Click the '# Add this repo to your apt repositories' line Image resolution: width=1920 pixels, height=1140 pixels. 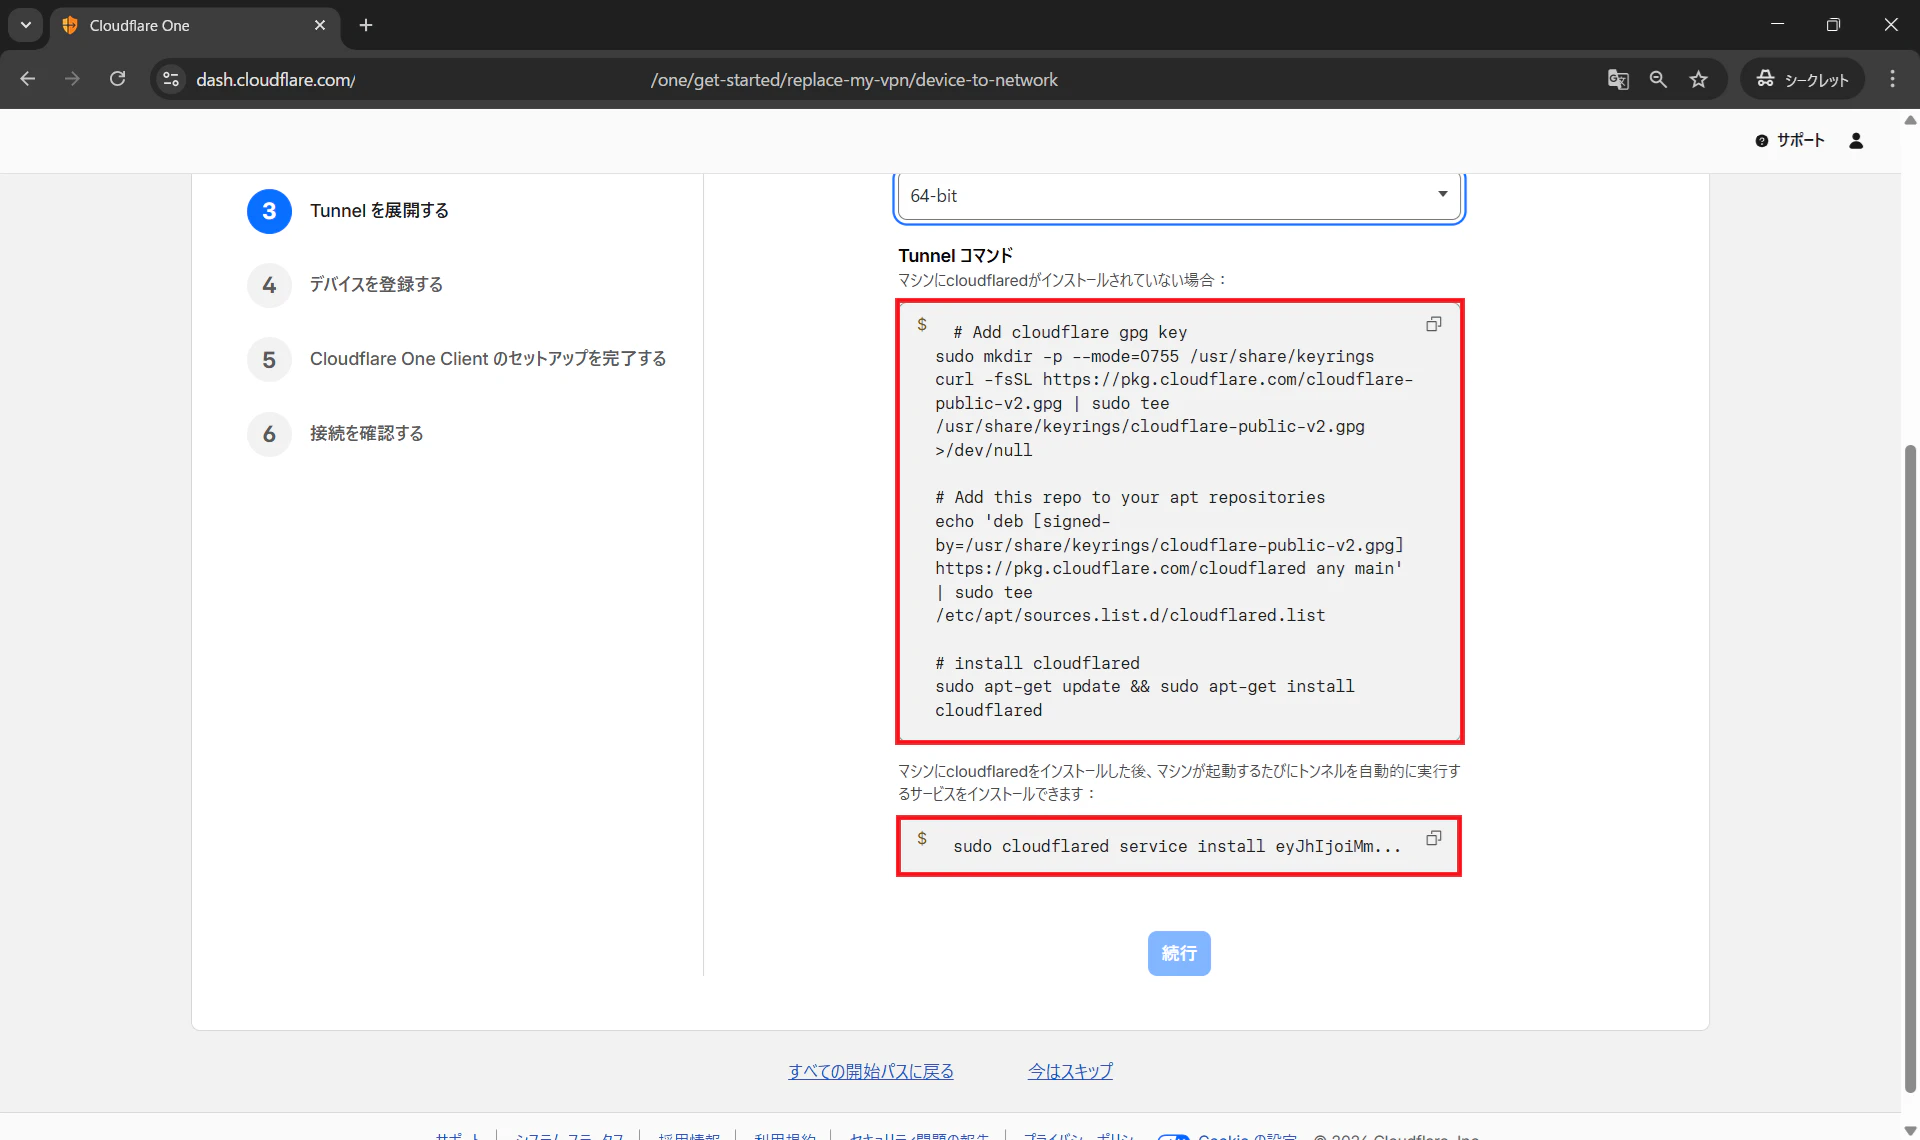(x=1130, y=498)
